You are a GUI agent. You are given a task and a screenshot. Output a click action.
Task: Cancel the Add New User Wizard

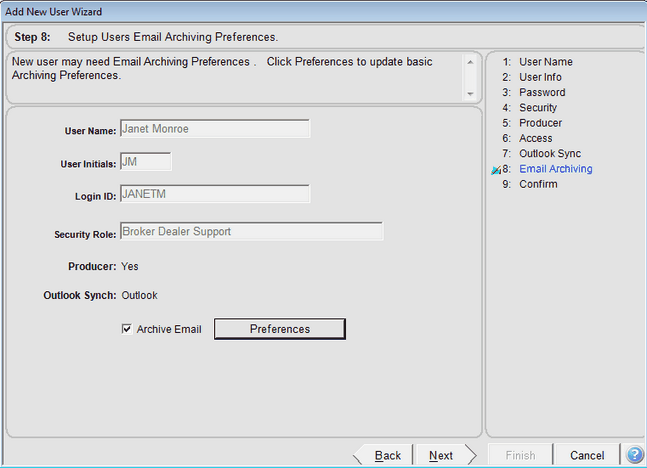(x=587, y=455)
